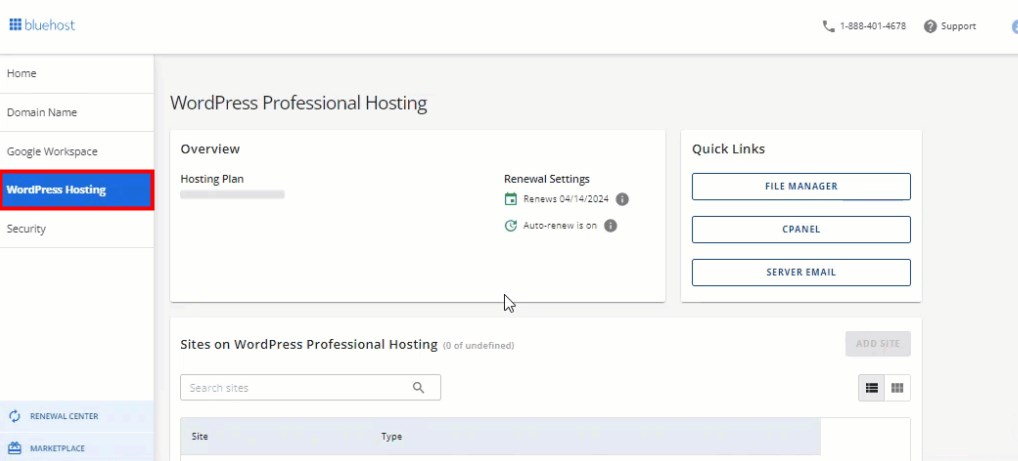Click the Support question mark icon
Screen dimensions: 1018x461
click(x=930, y=26)
